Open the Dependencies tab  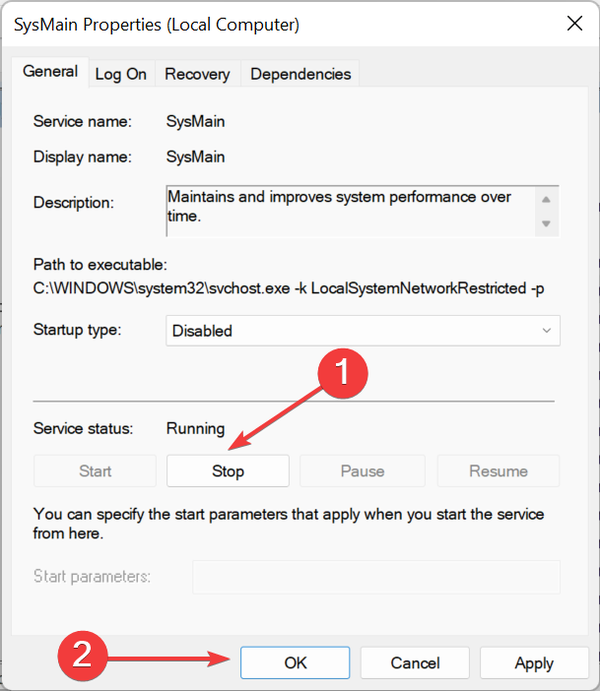coord(300,74)
